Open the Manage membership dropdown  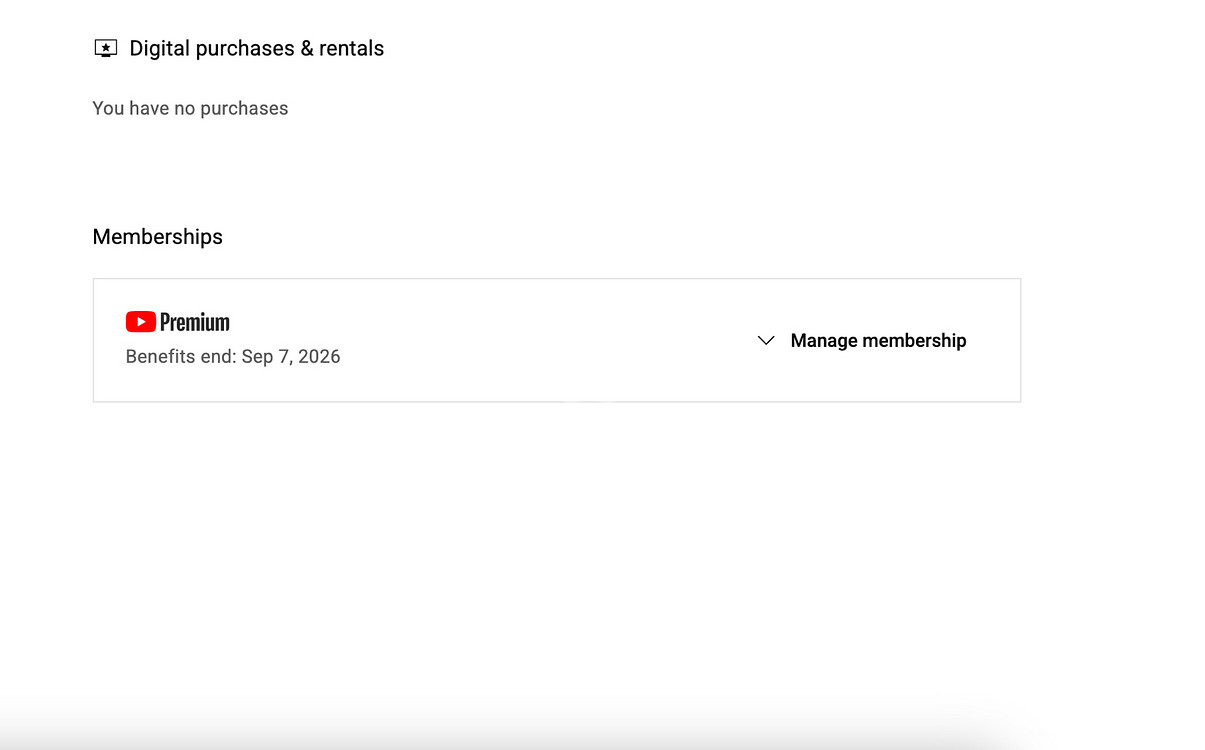point(862,341)
